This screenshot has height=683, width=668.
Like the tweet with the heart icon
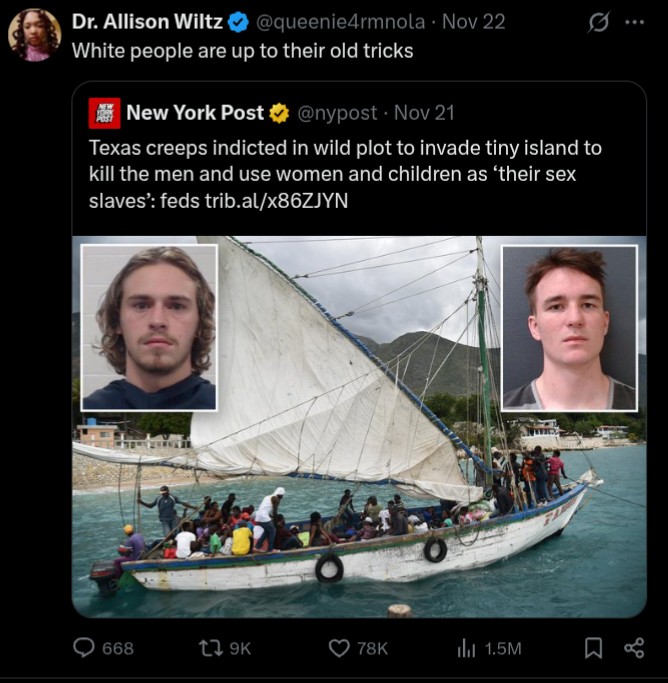[339, 648]
